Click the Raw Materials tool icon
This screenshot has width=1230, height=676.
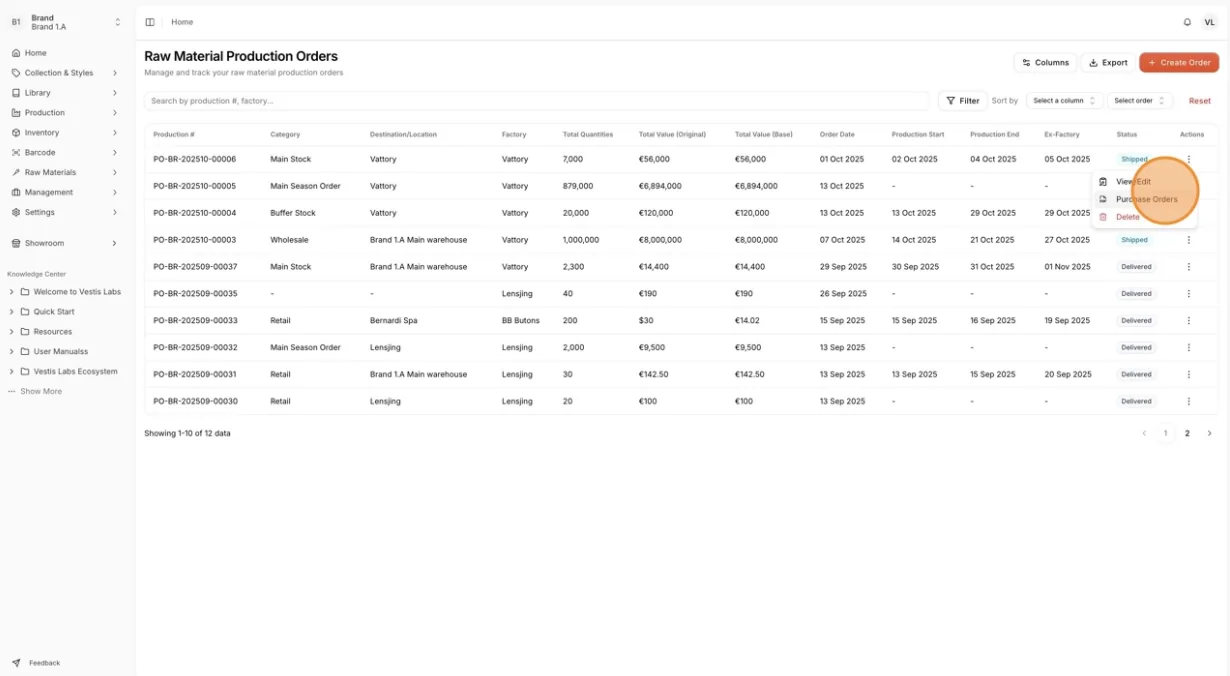(x=16, y=173)
